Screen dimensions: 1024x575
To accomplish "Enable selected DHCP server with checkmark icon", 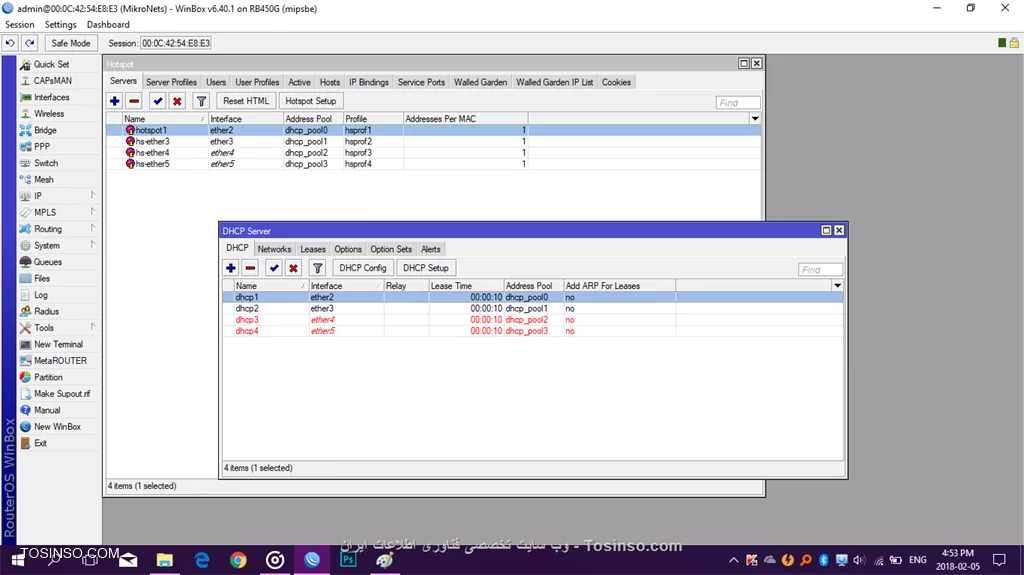I will click(x=274, y=268).
